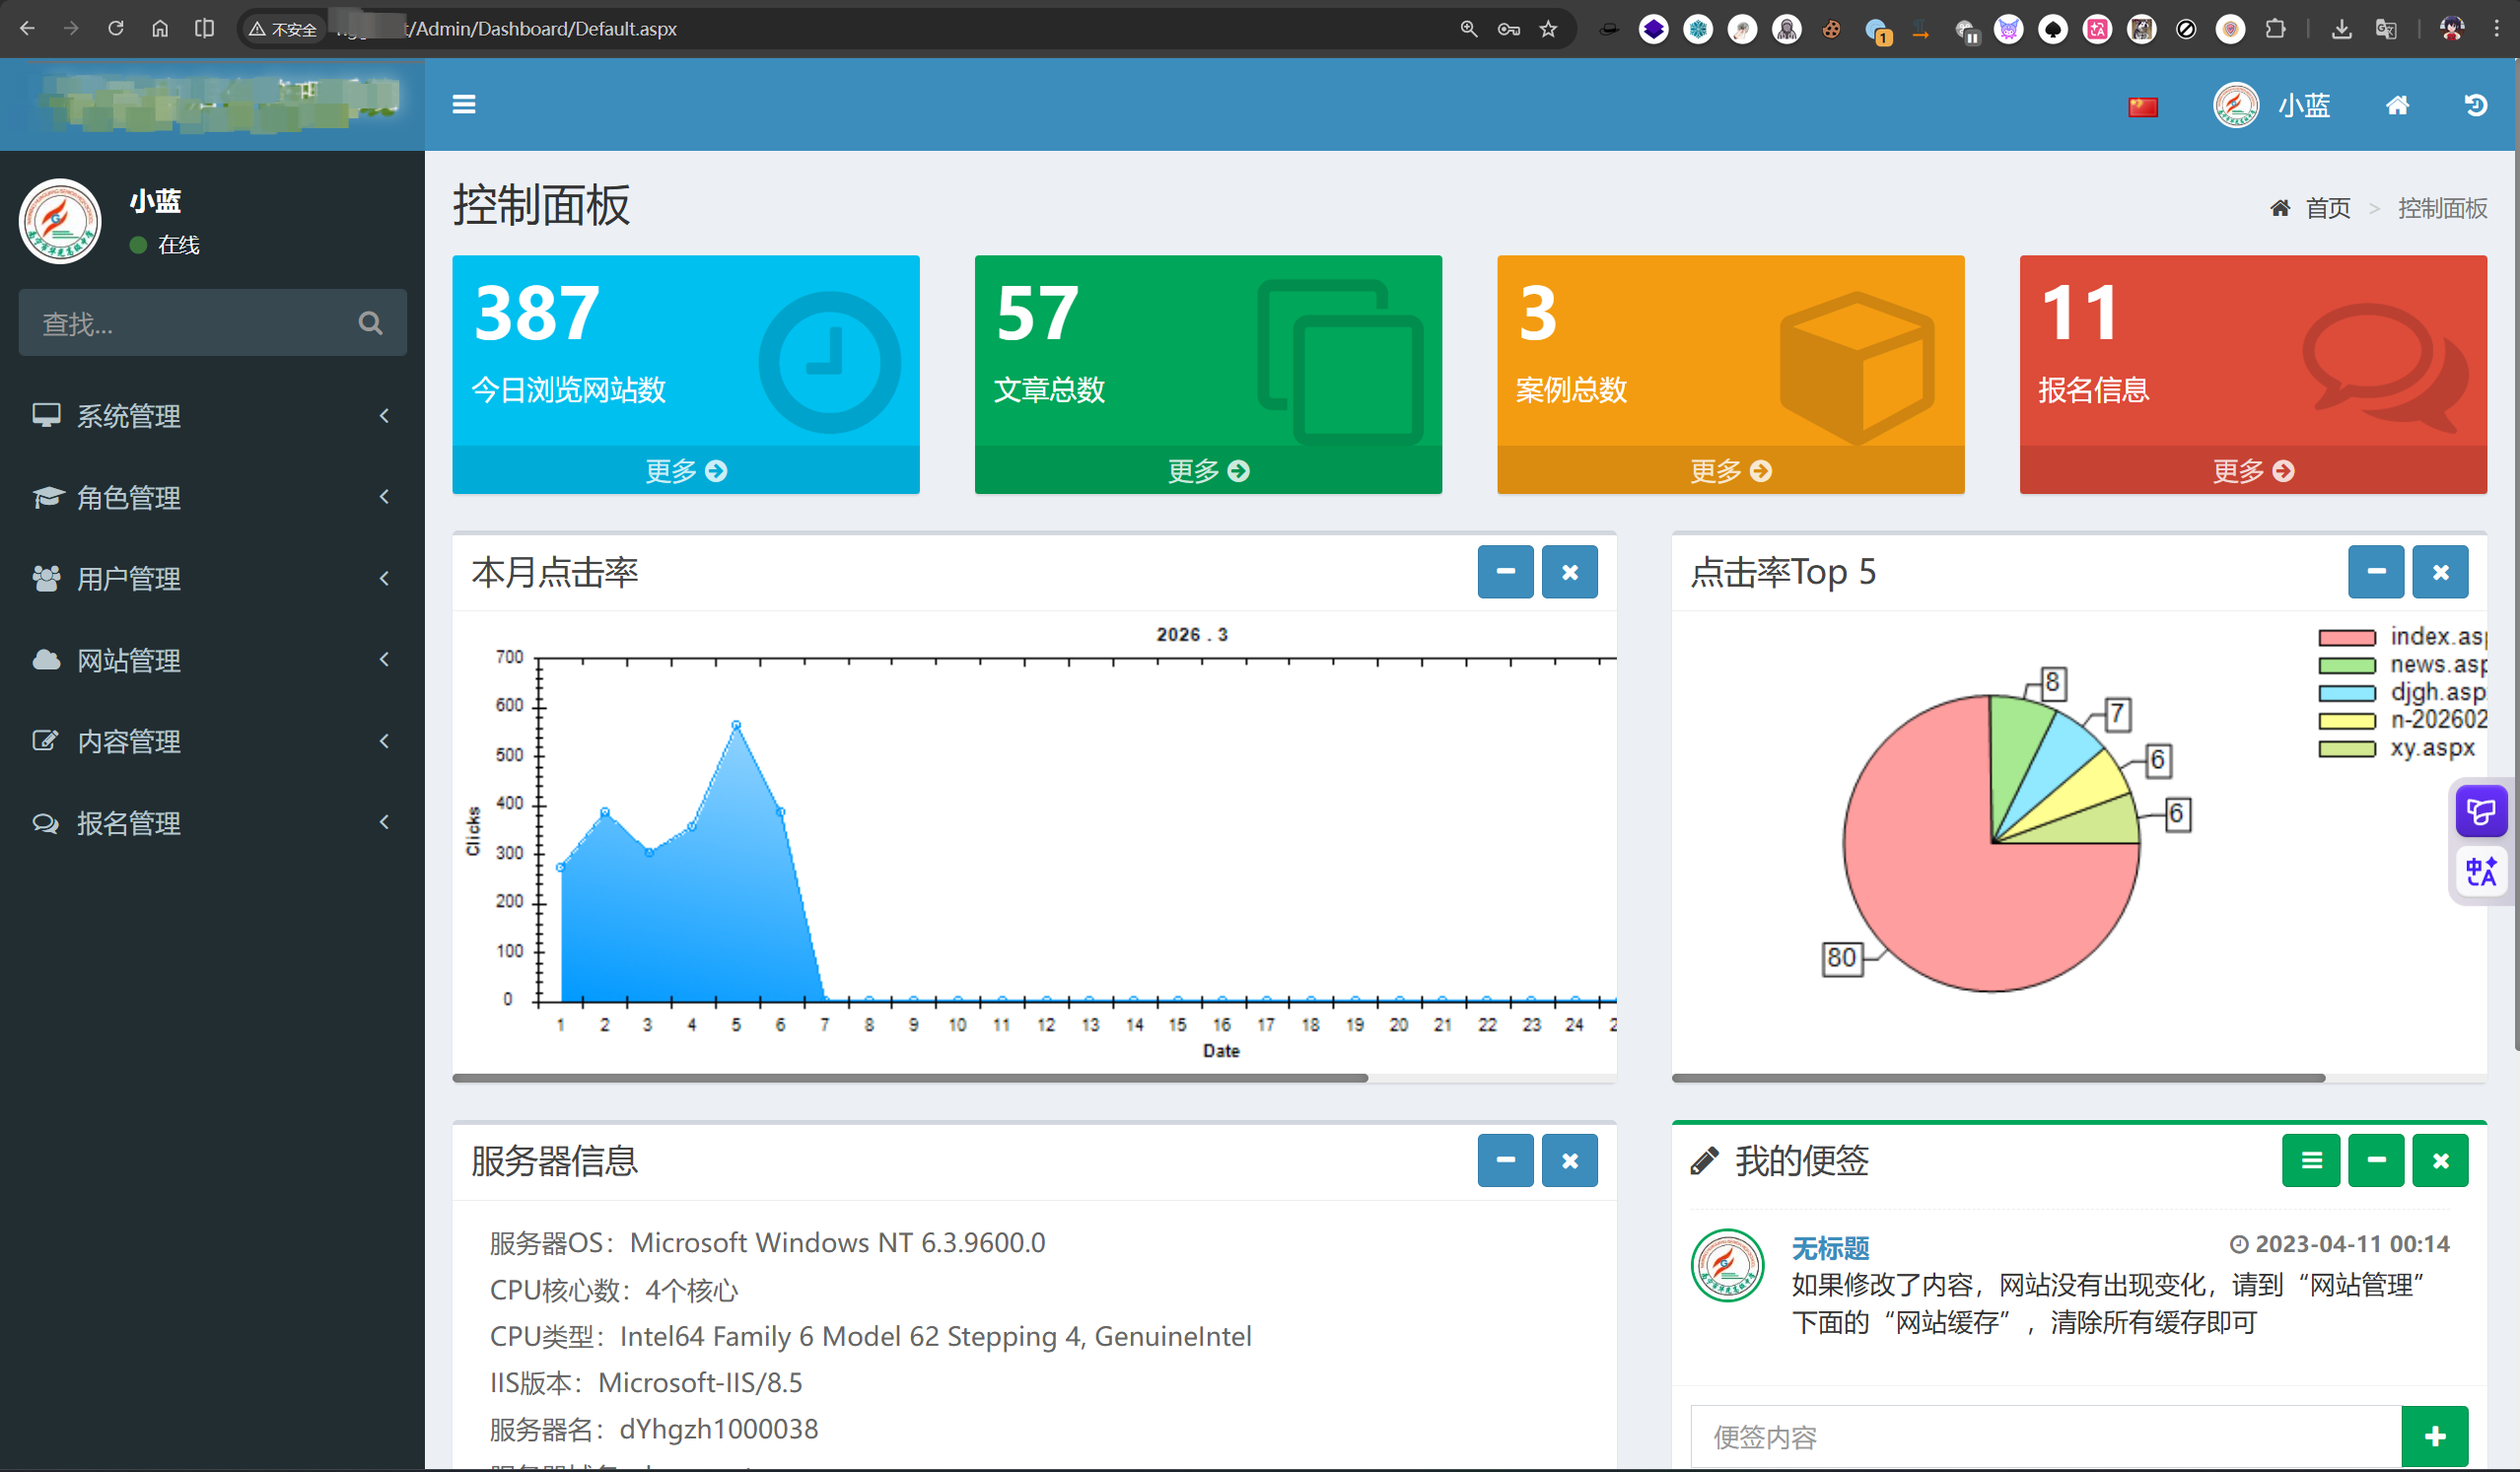The height and width of the screenshot is (1472, 2520).
Task: Click the Chinese flag language icon
Action: 2142,106
